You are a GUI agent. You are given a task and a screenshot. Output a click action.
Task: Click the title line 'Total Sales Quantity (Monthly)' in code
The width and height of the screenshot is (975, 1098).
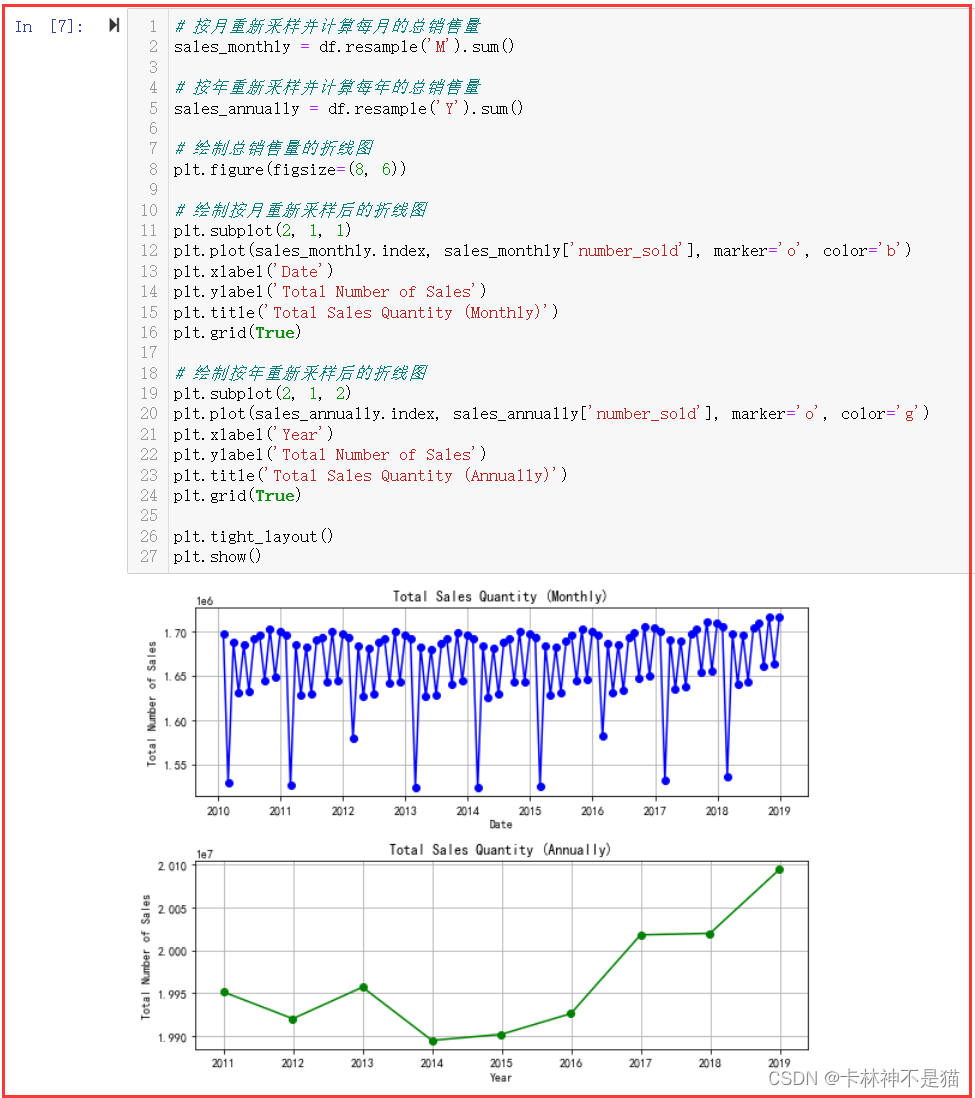[366, 312]
